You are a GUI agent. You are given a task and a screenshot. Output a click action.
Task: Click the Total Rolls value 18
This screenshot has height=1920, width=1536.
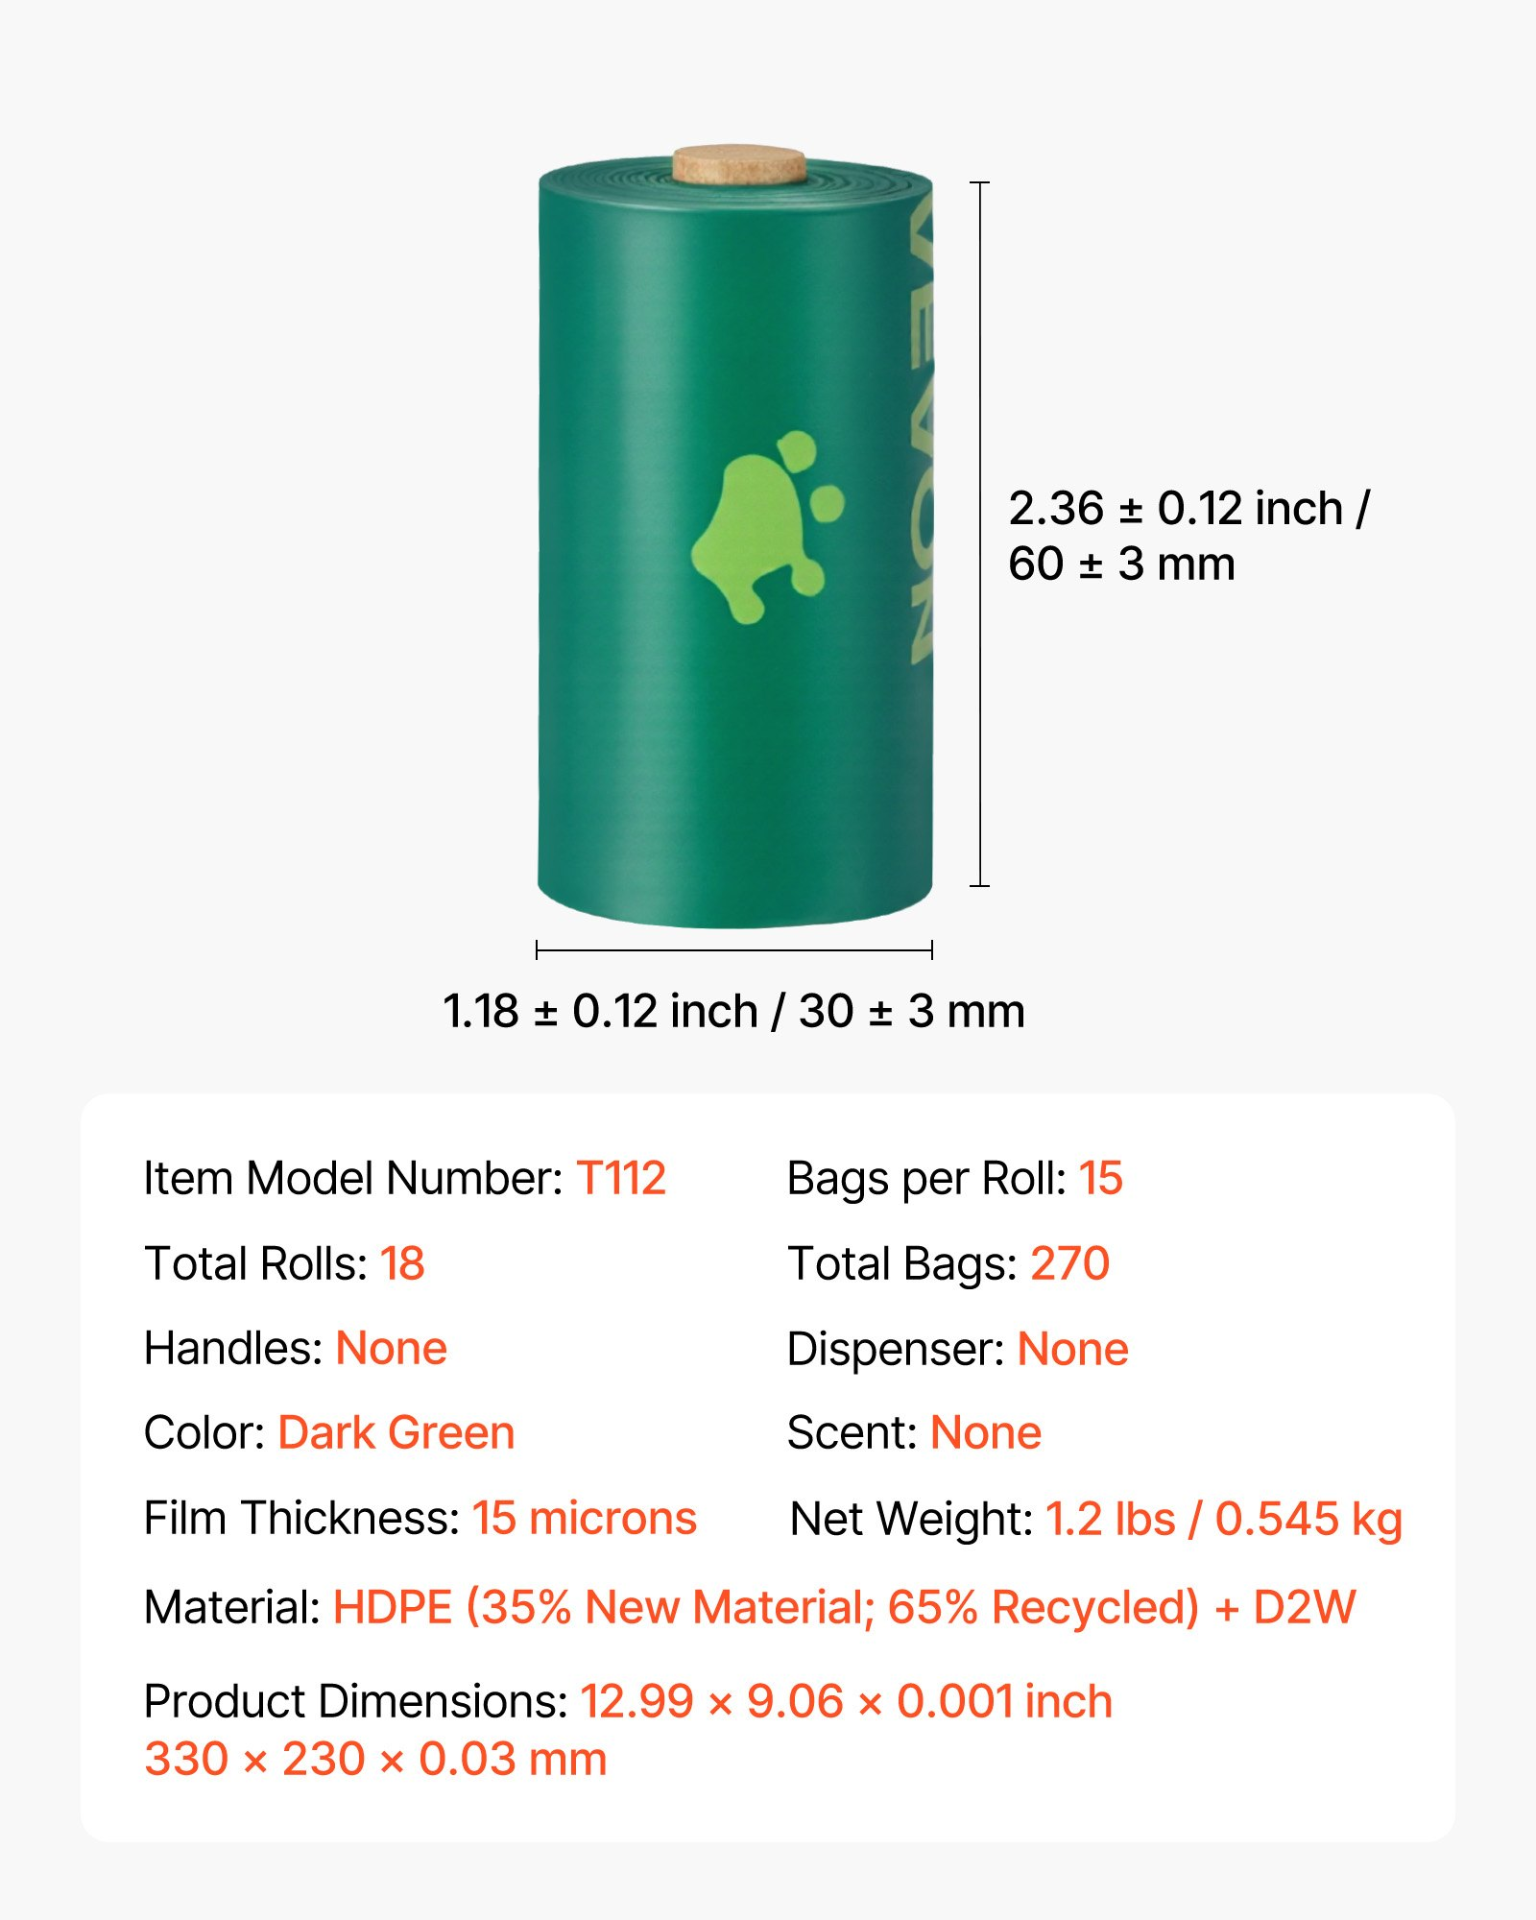point(402,1263)
